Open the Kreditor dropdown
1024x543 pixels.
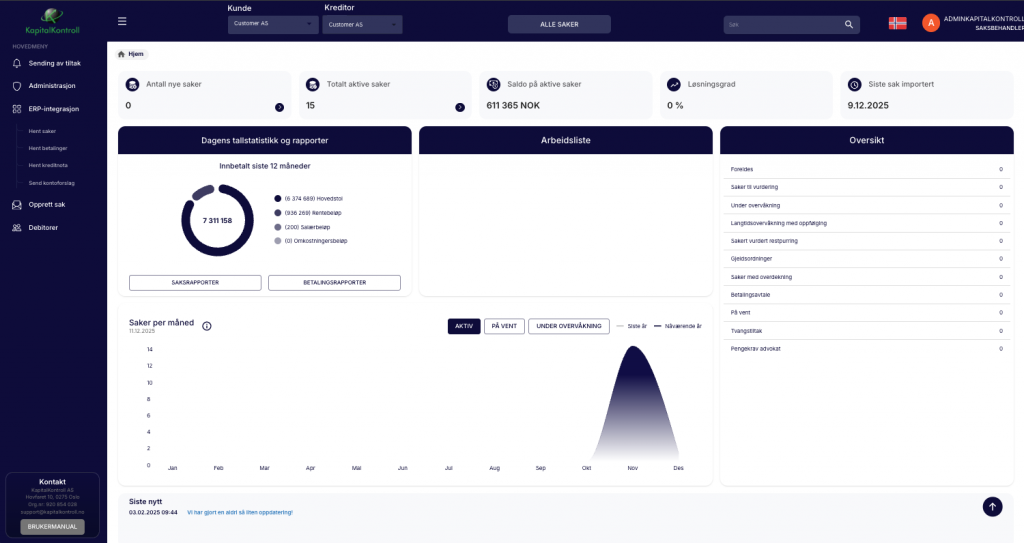click(x=363, y=24)
